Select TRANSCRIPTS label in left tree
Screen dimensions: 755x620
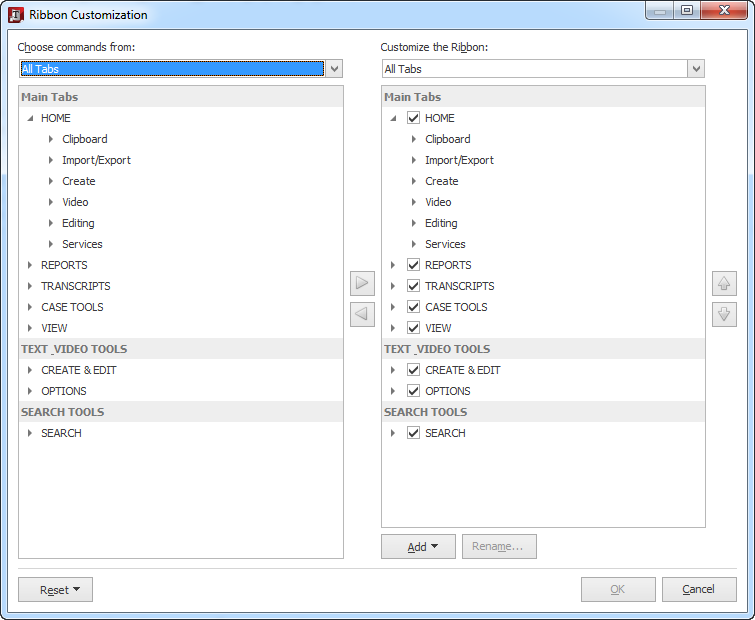tap(76, 286)
